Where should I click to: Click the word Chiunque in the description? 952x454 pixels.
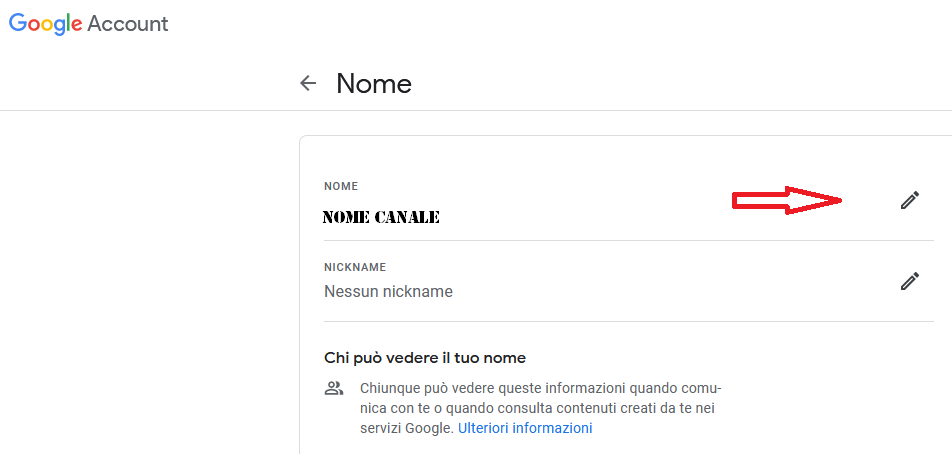pyautogui.click(x=386, y=388)
